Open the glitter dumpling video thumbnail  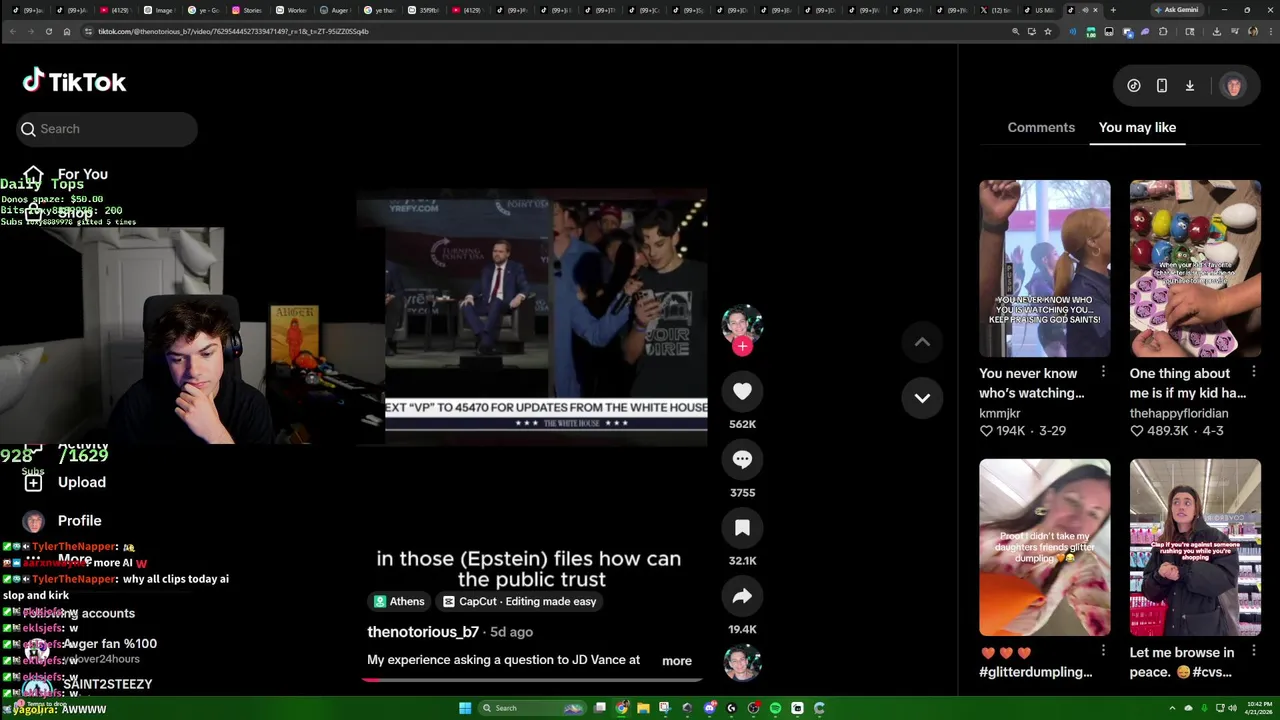1044,547
